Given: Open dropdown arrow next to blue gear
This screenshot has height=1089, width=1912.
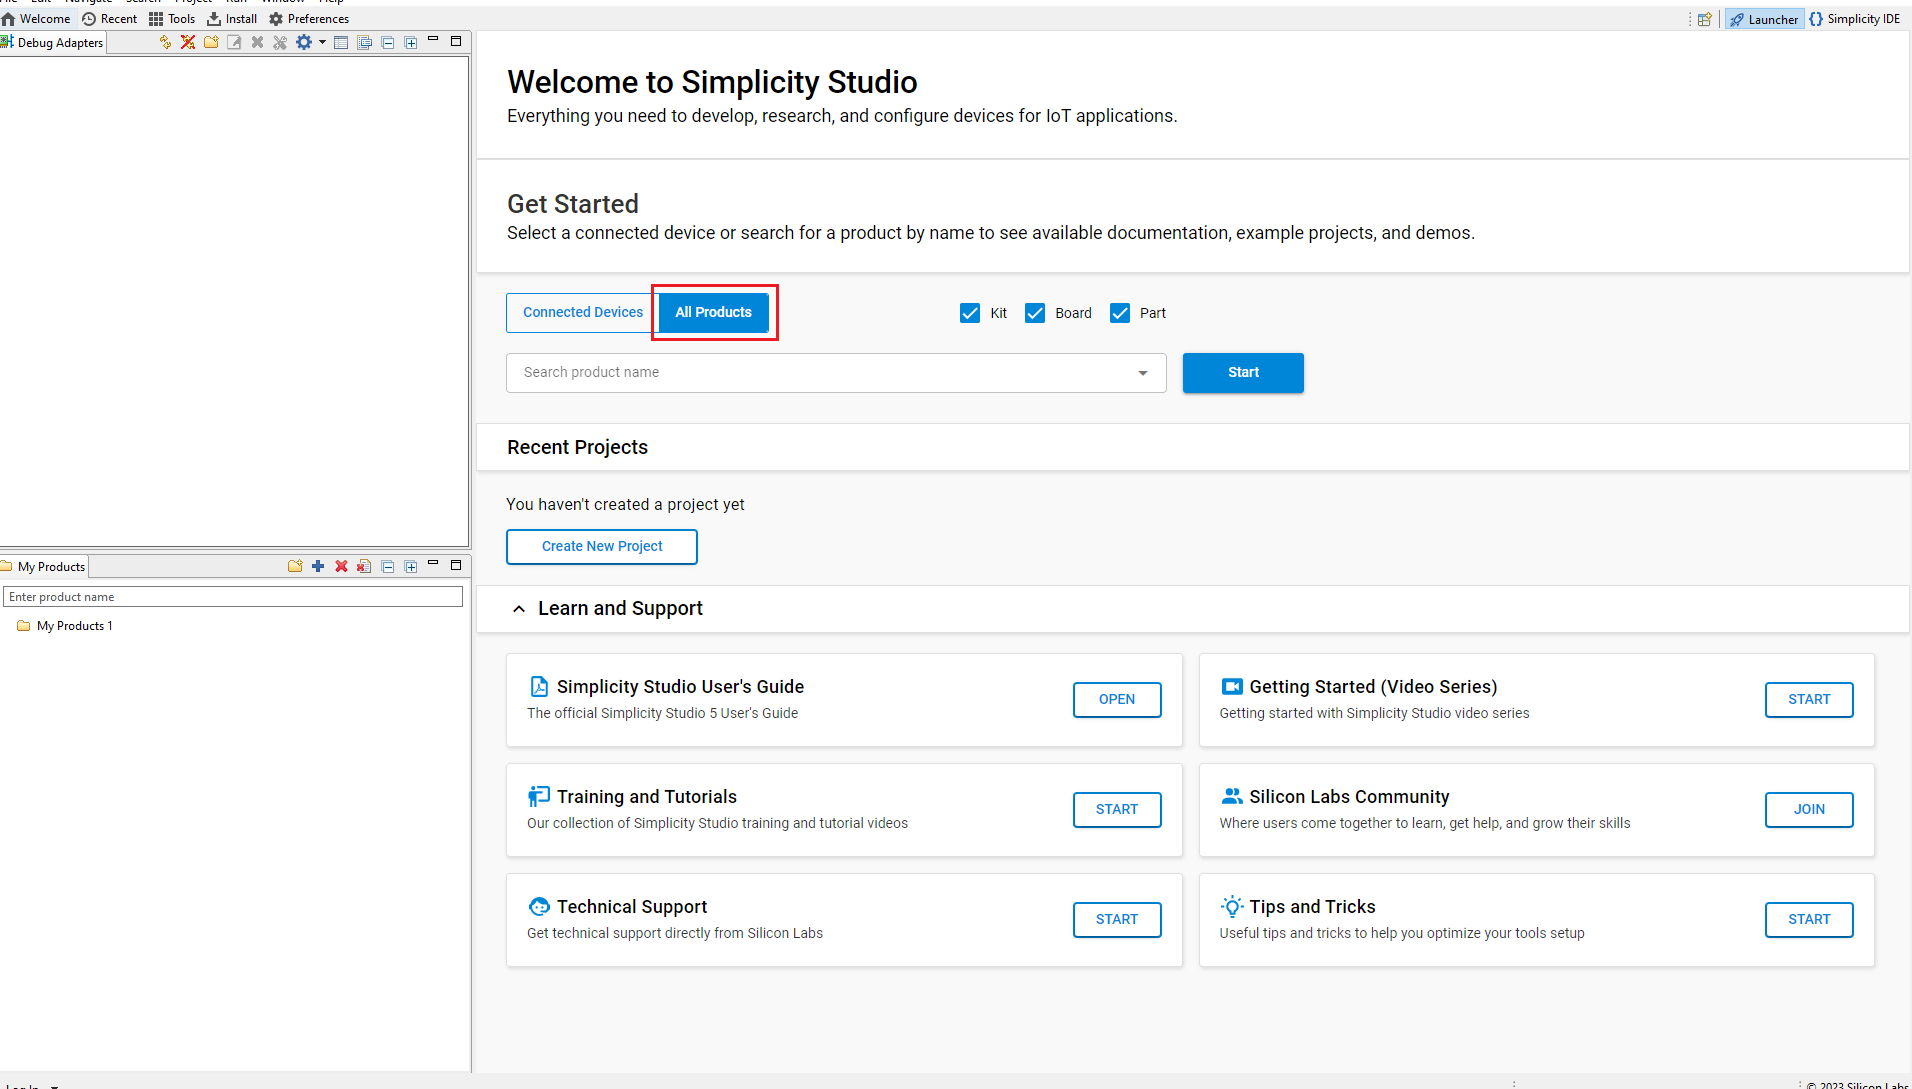Looking at the screenshot, I should [322, 42].
